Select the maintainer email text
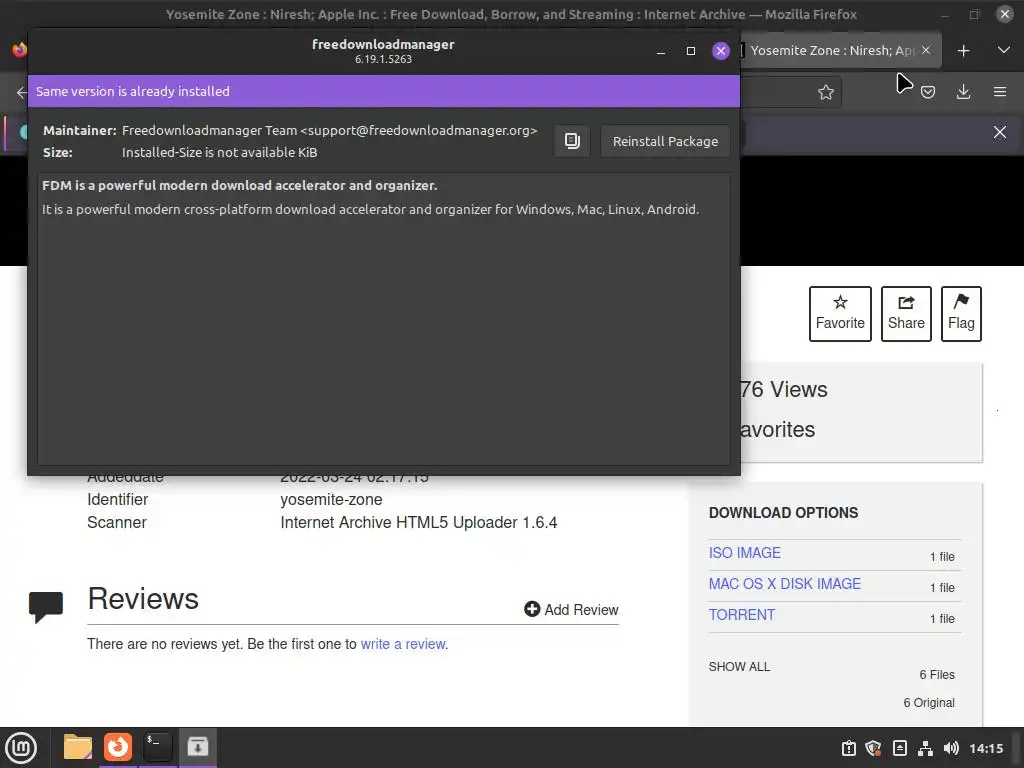1024x768 pixels. coord(419,131)
